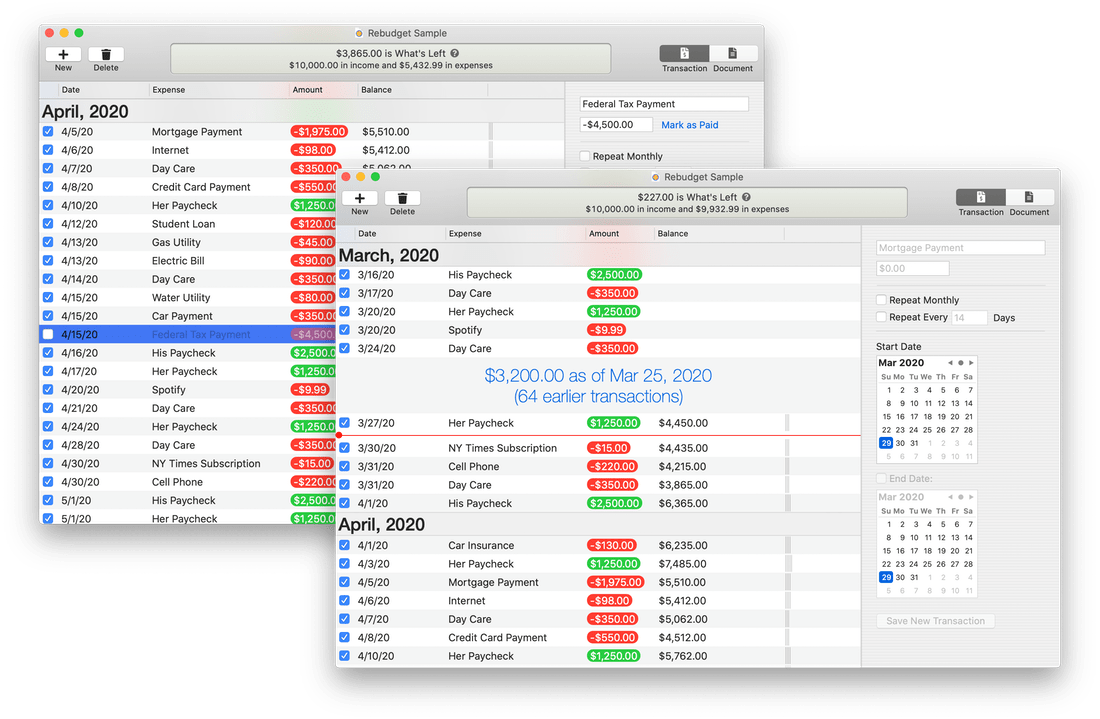Select the Transaction view icon in the background window toolbar
The image size is (1100, 719).
tap(684, 55)
